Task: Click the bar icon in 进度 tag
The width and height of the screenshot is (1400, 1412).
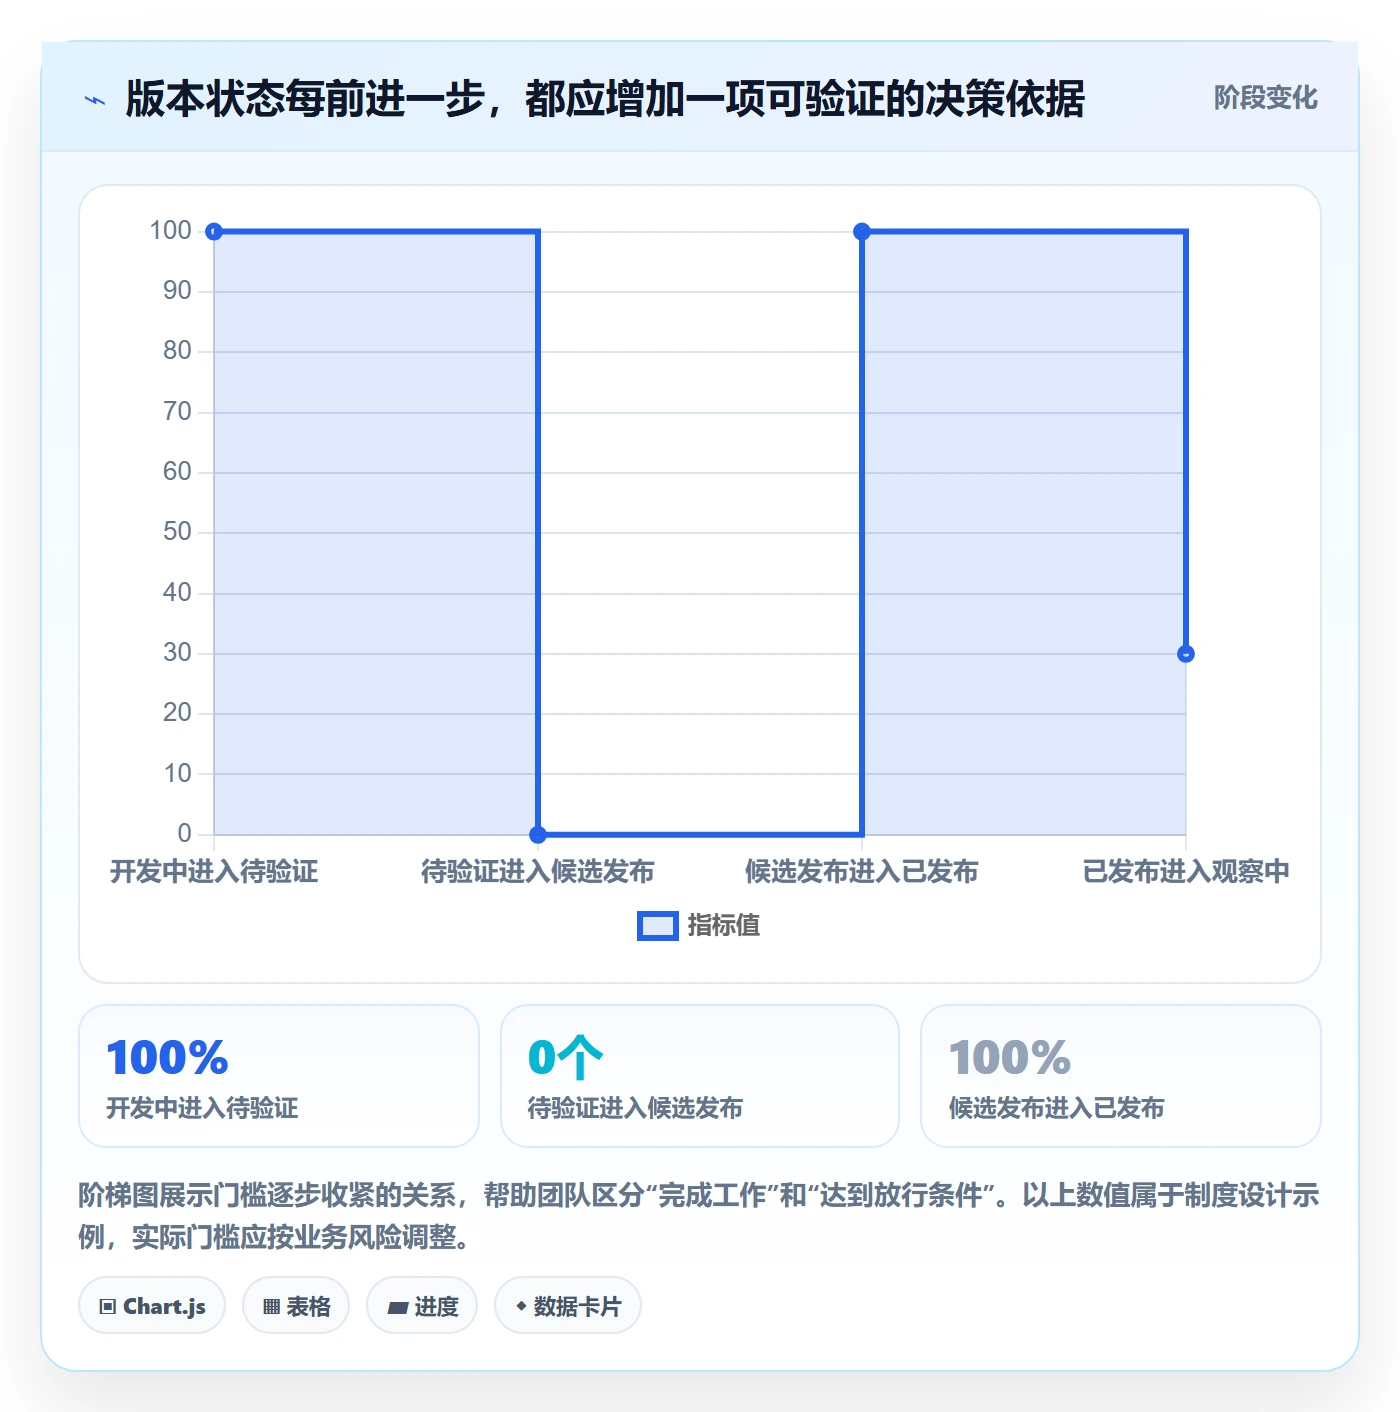Action: [x=397, y=1307]
